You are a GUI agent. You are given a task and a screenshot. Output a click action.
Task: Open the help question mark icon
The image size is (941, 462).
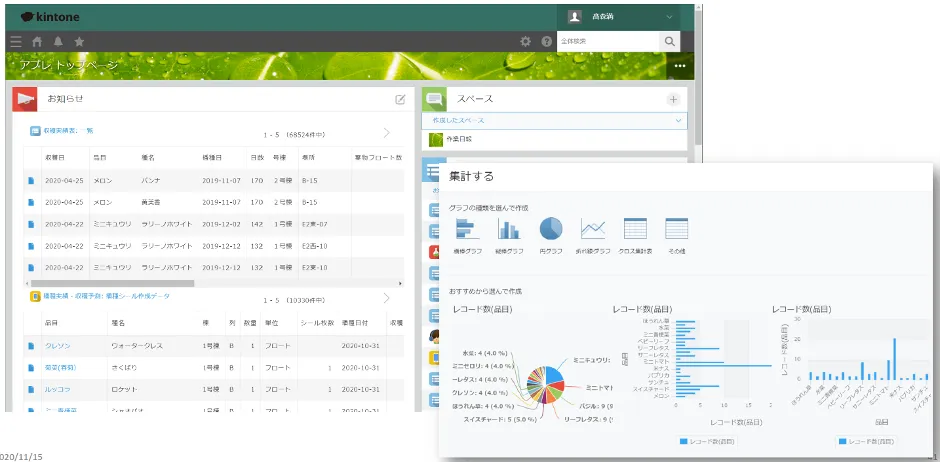click(x=546, y=41)
